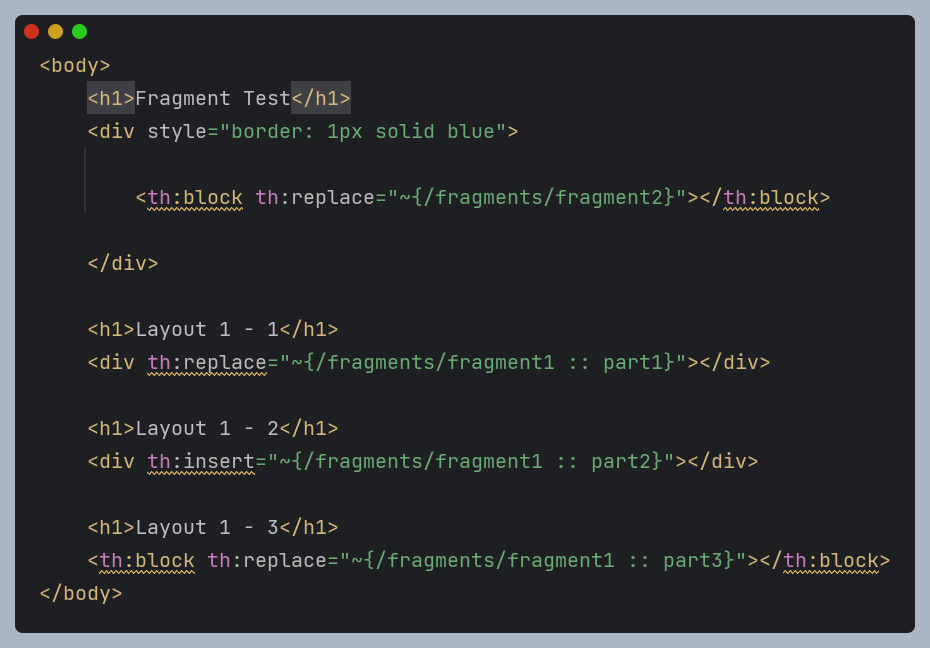Click the opening th:block tag on the part3 line
930x648 pixels.
coord(141,560)
